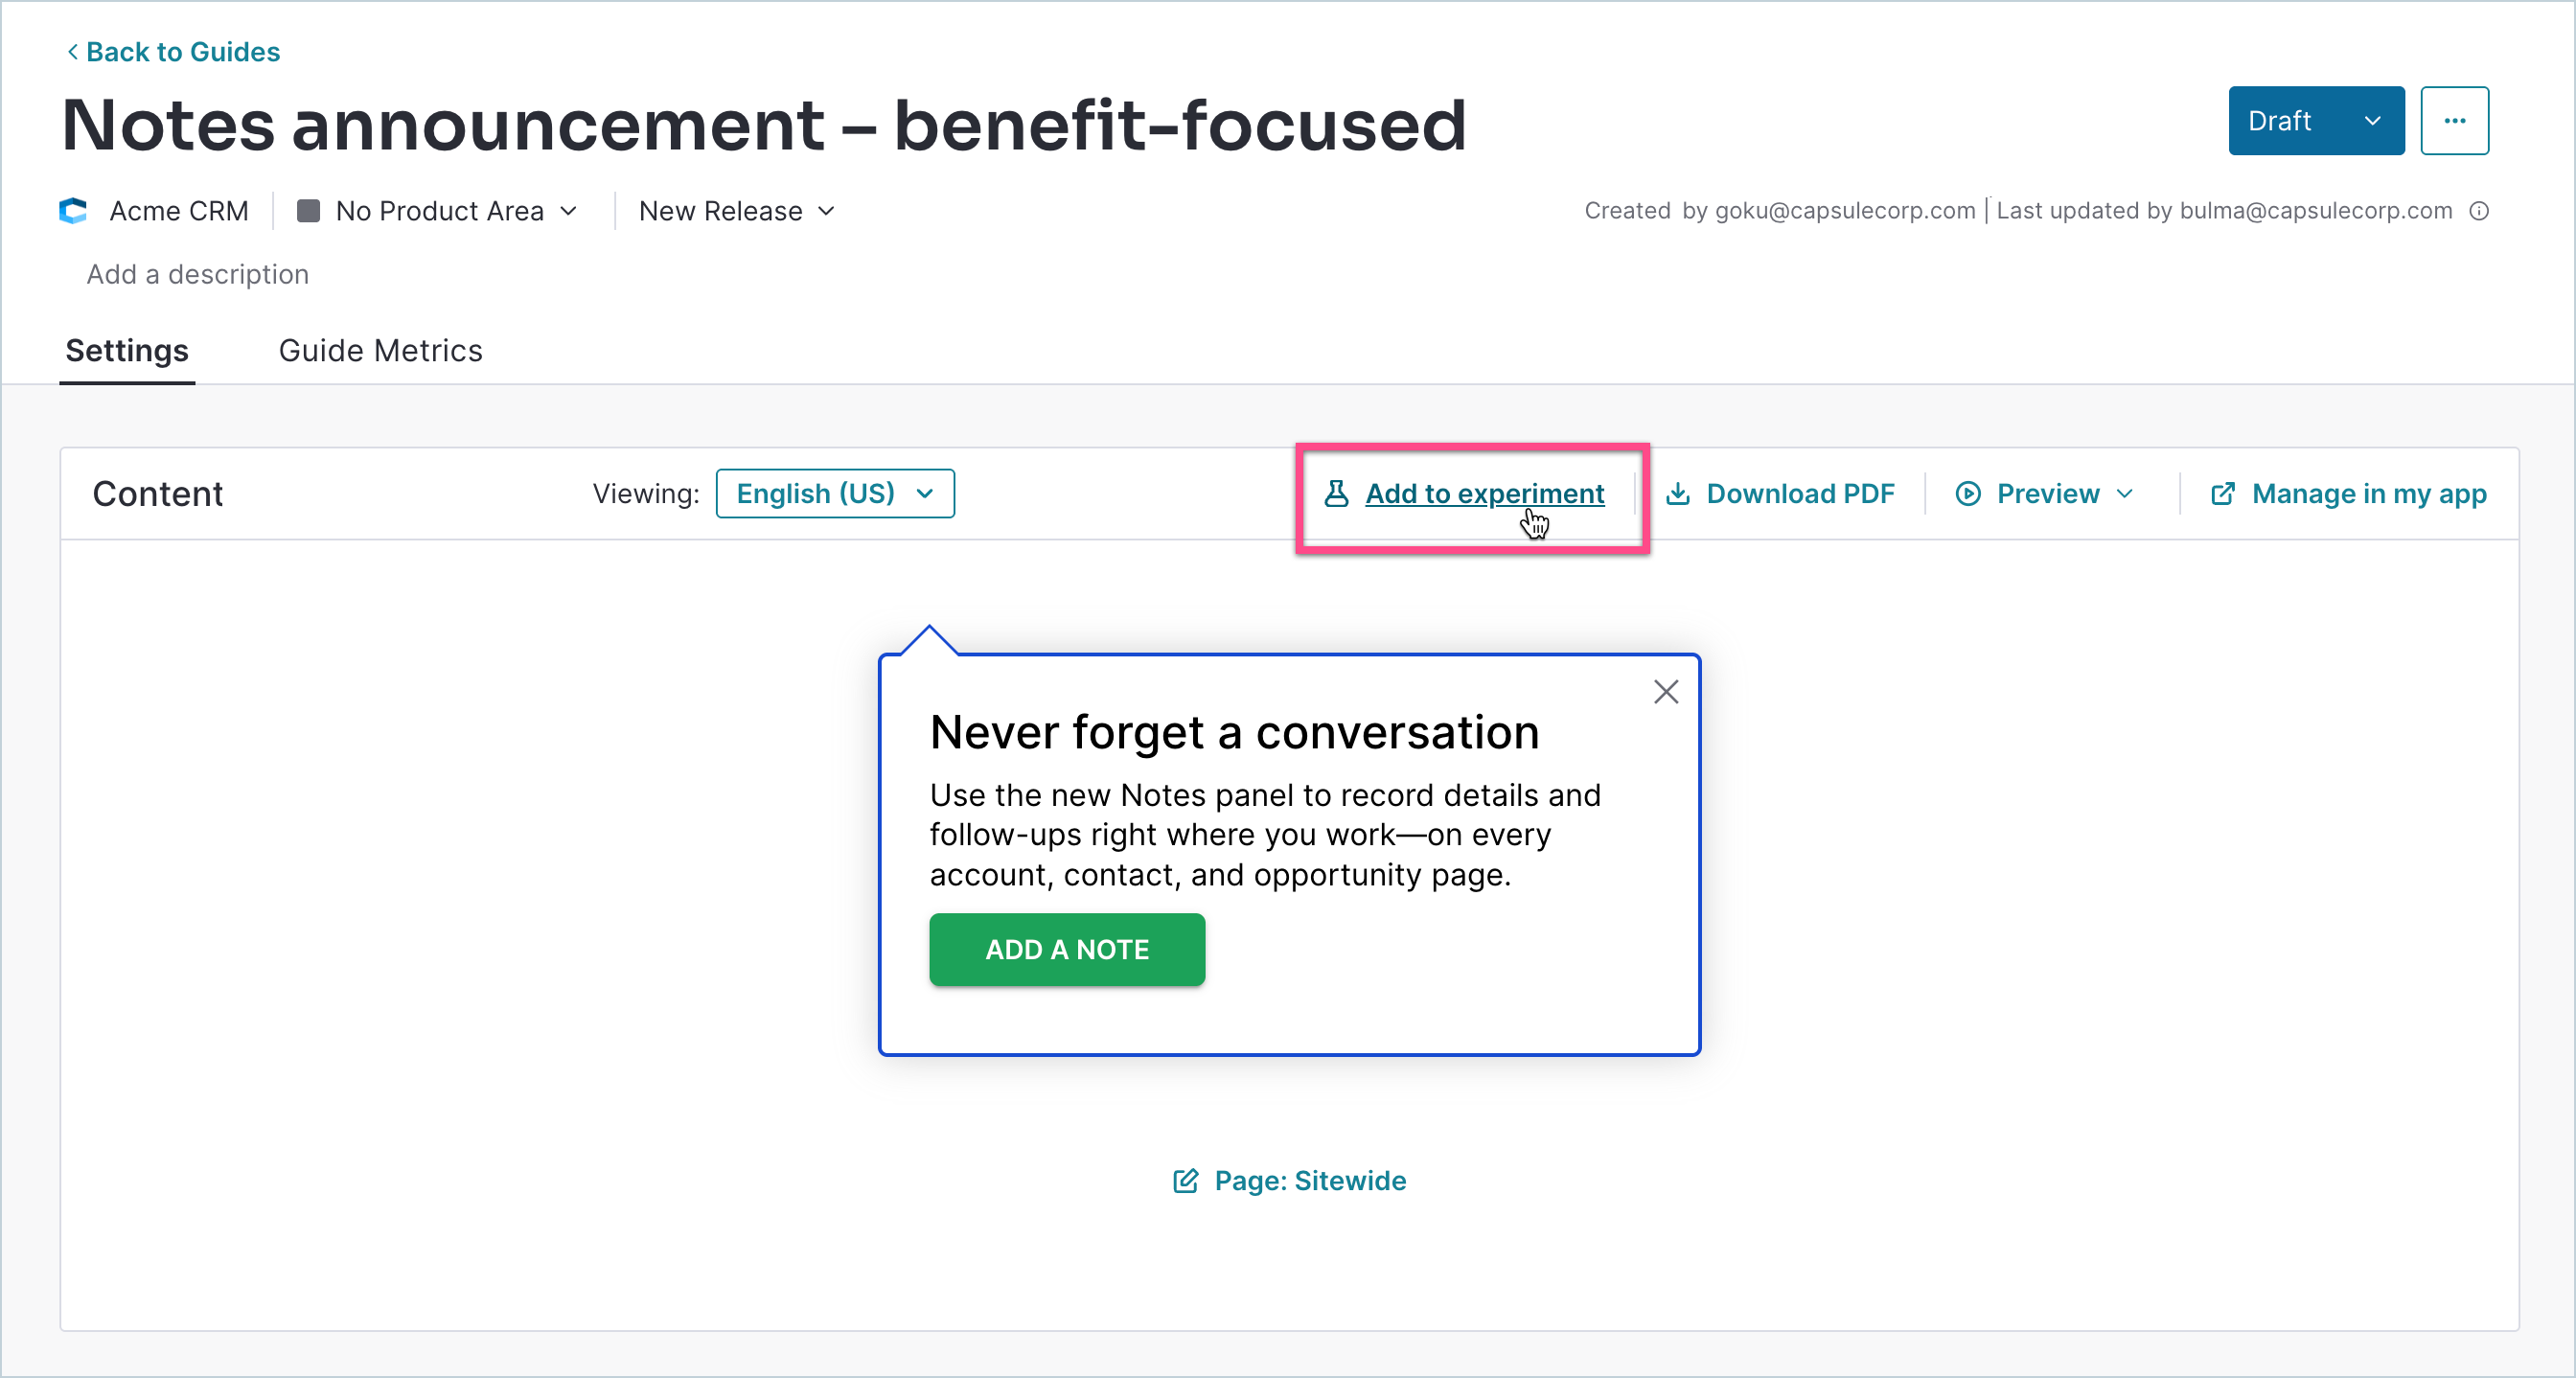Click the beaker icon beside Add to experiment
2576x1378 pixels.
(1336, 493)
